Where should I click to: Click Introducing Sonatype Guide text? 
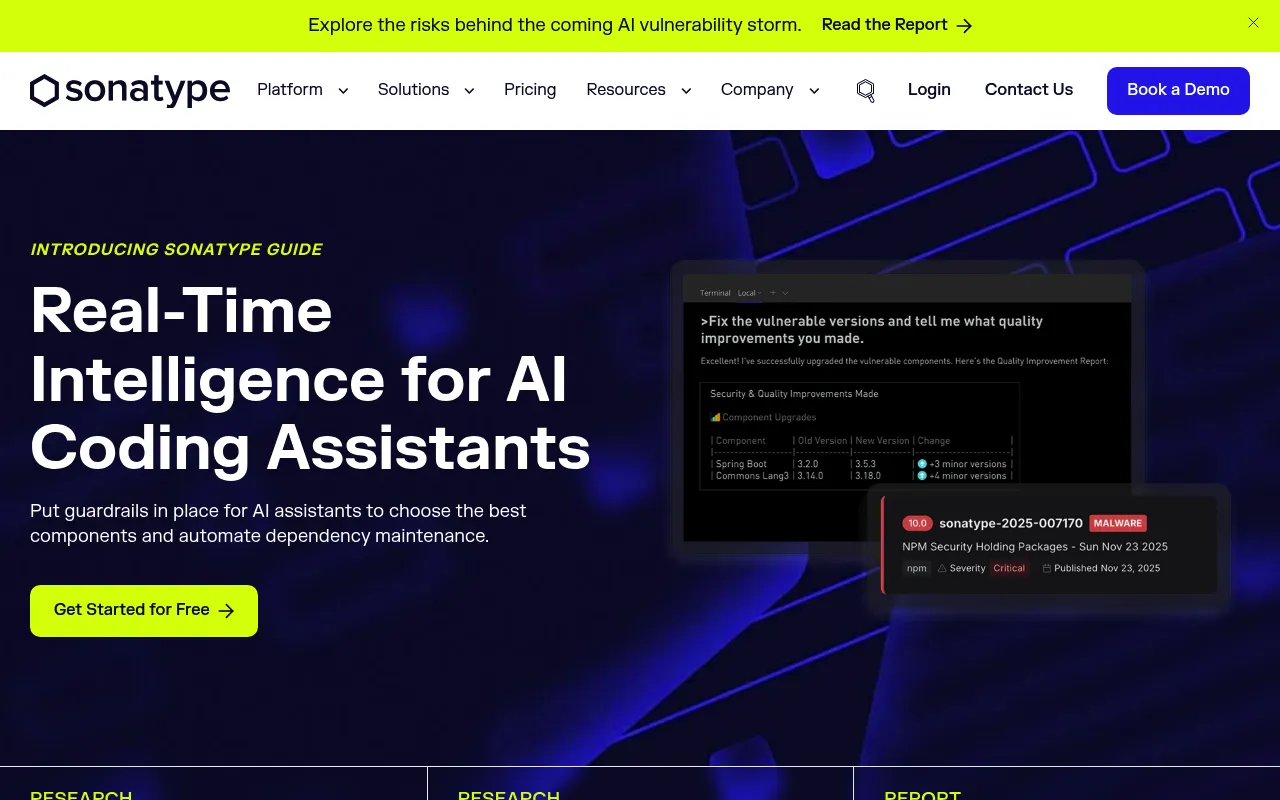click(x=176, y=250)
